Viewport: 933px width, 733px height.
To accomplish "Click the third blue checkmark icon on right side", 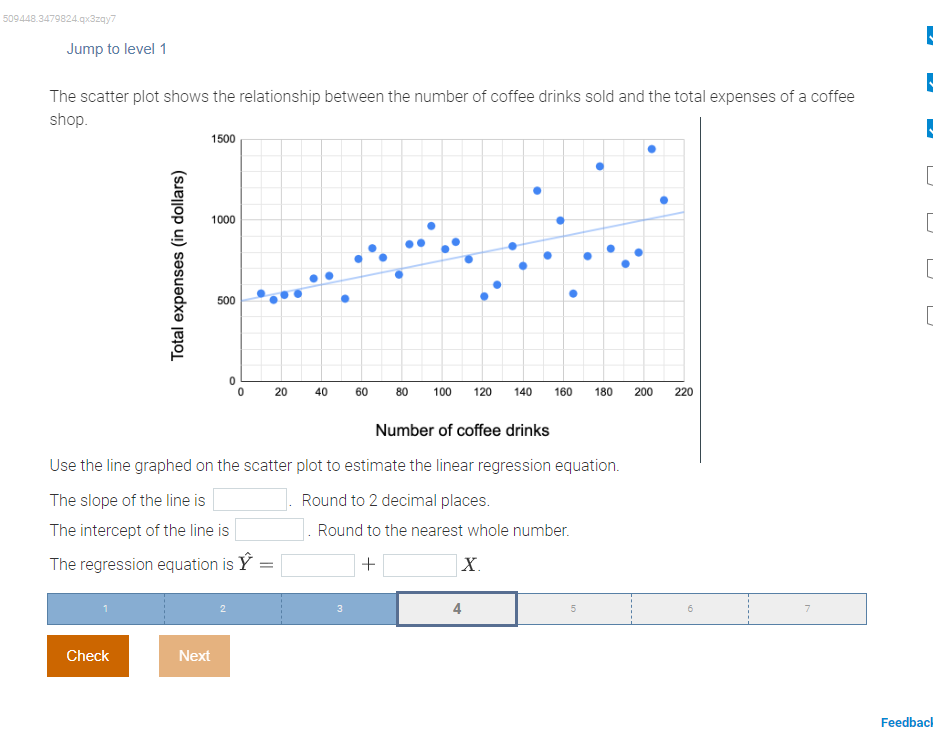I will click(929, 127).
